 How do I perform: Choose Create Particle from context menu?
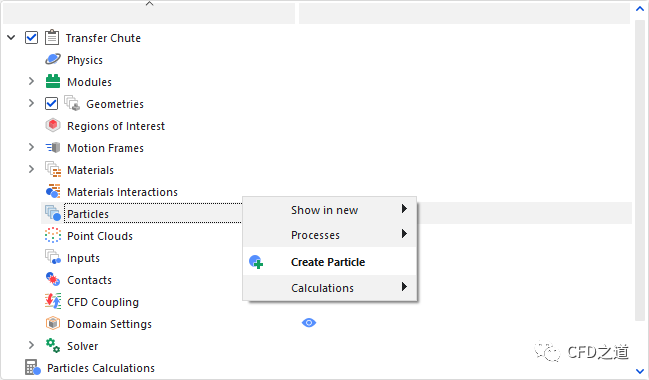pos(329,262)
